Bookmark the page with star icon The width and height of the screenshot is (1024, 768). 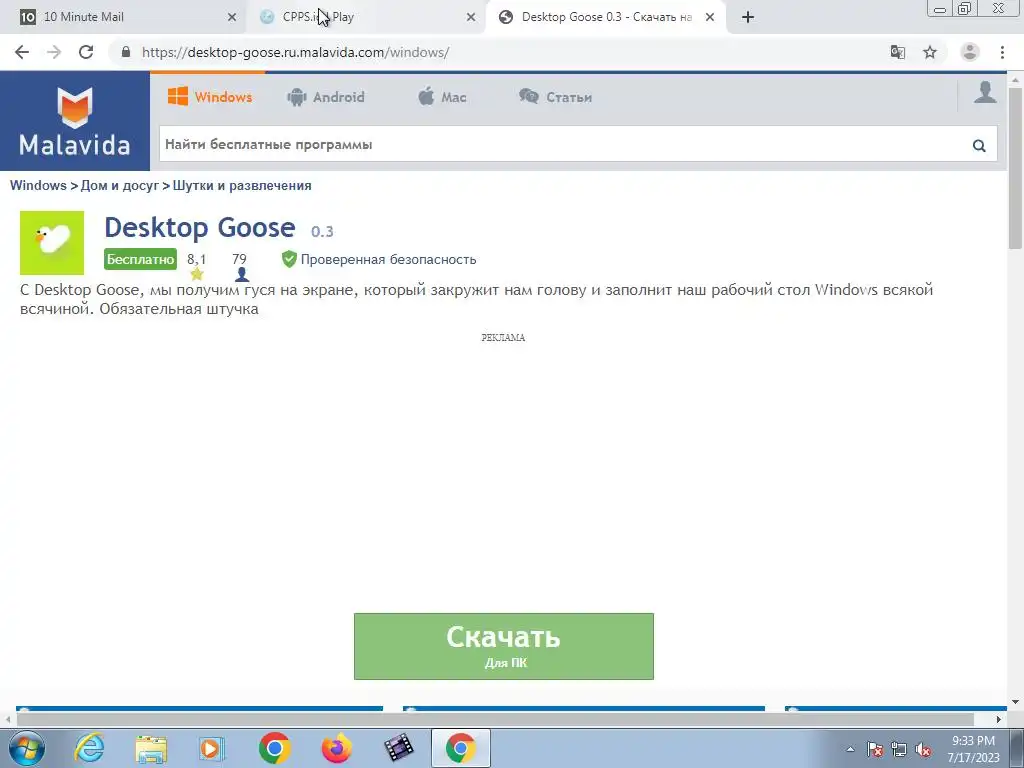(930, 52)
